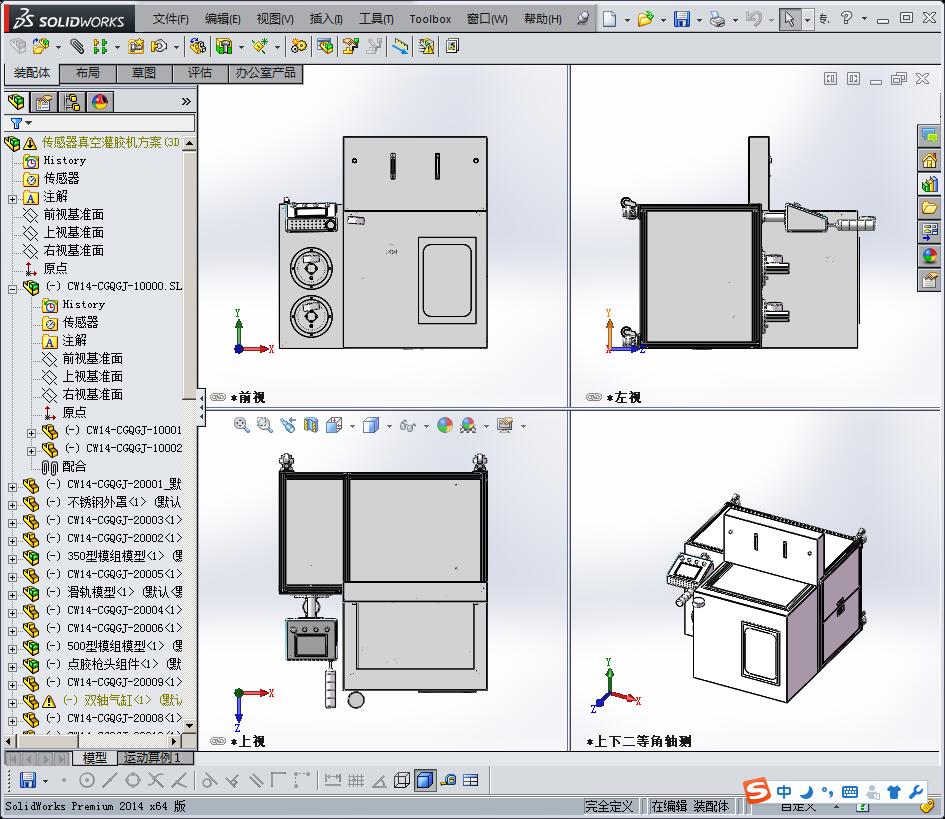This screenshot has width=945, height=819.
Task: Switch to the 评估 tab
Action: (200, 73)
